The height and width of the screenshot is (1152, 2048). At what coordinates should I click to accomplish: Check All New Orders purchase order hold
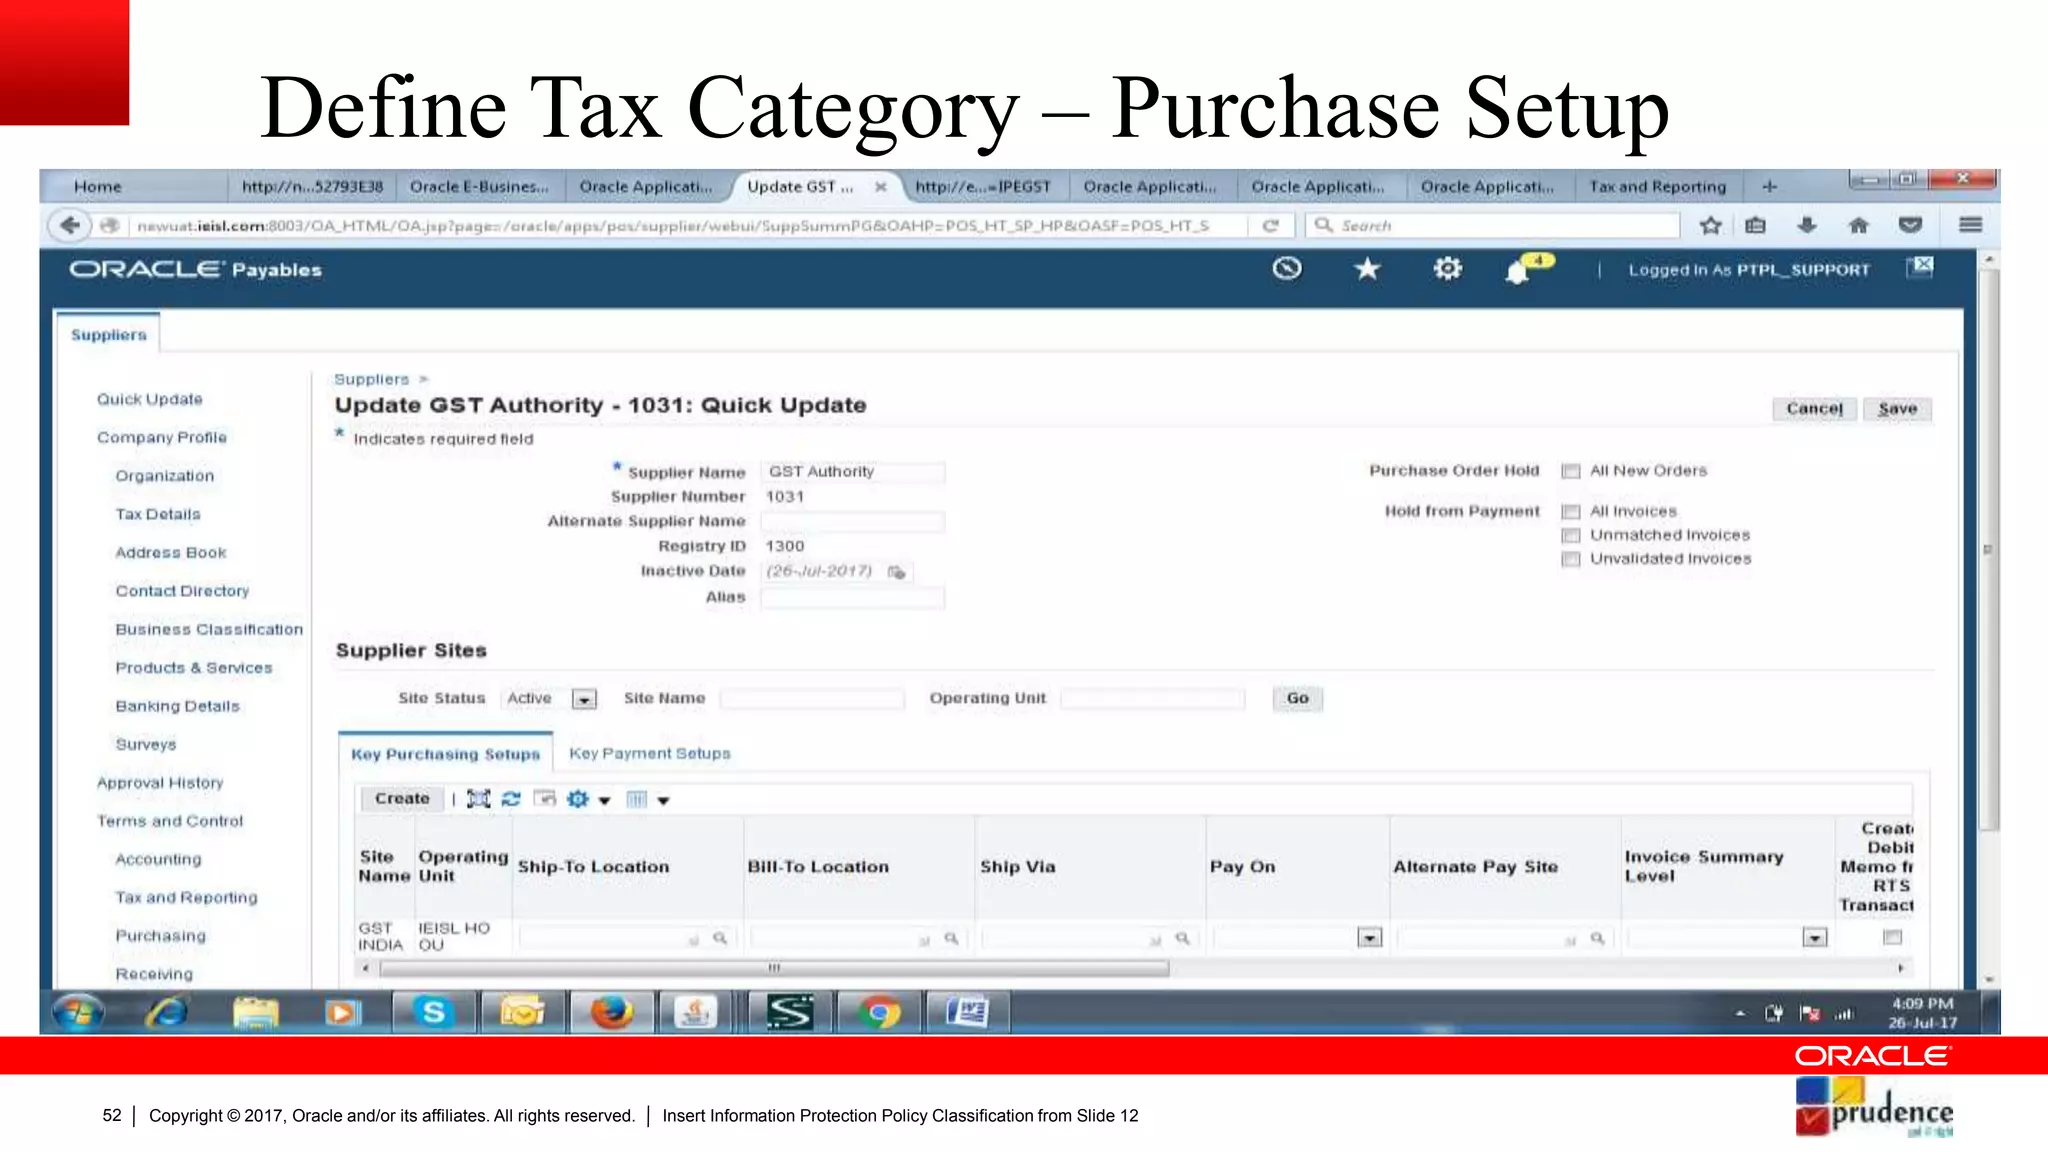tap(1571, 471)
